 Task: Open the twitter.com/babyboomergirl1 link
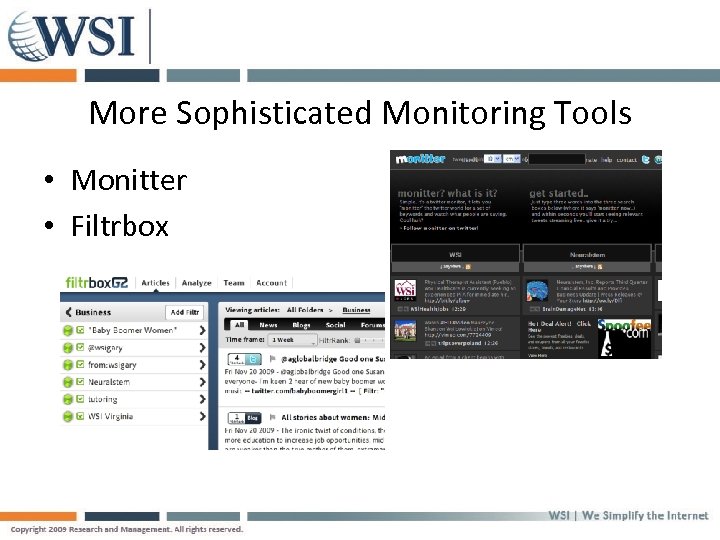click(297, 391)
